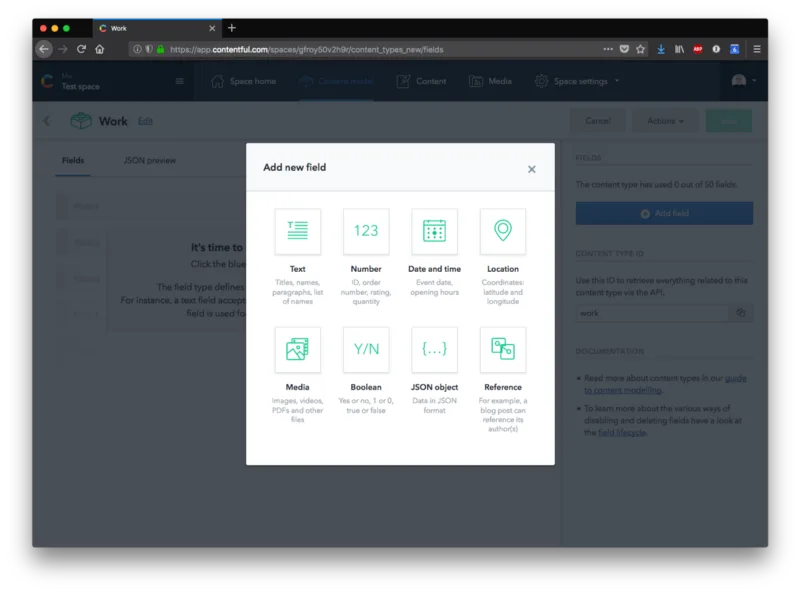Reload the page in the browser toolbar
The image size is (800, 593).
[x=81, y=49]
